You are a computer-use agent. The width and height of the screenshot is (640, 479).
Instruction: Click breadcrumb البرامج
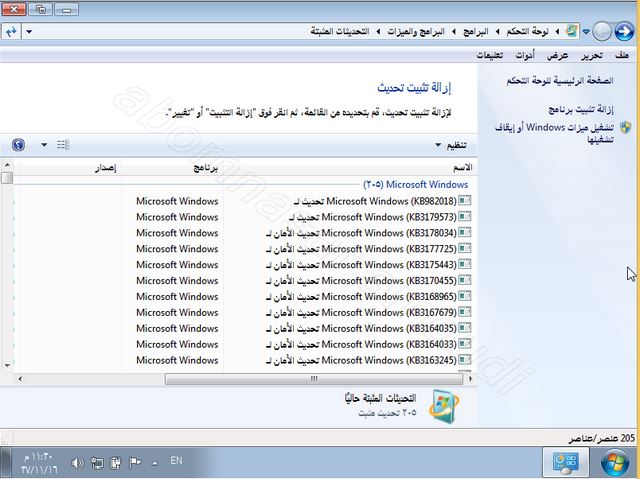[476, 31]
